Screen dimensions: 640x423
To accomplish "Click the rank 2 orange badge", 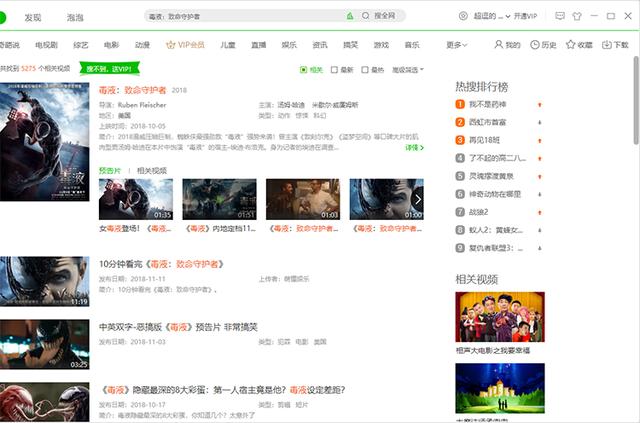I will tap(460, 122).
